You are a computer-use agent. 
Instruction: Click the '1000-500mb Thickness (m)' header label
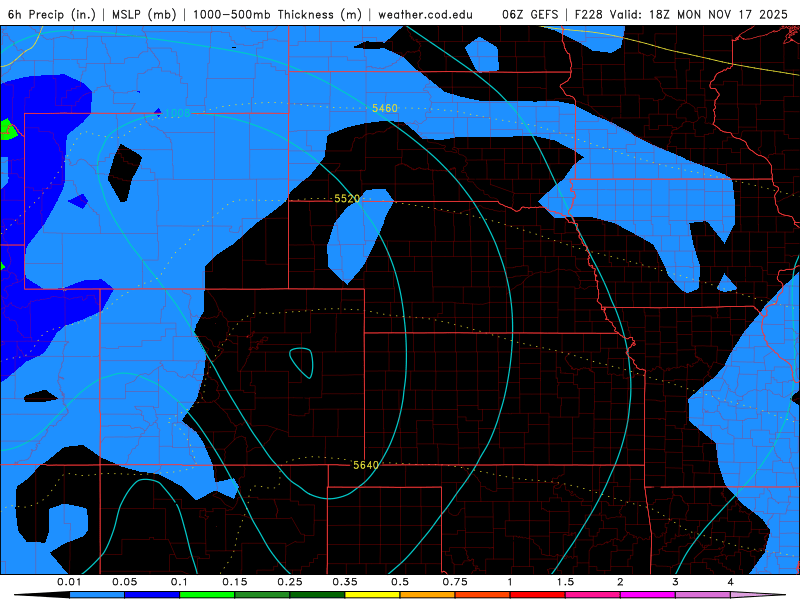click(x=278, y=14)
